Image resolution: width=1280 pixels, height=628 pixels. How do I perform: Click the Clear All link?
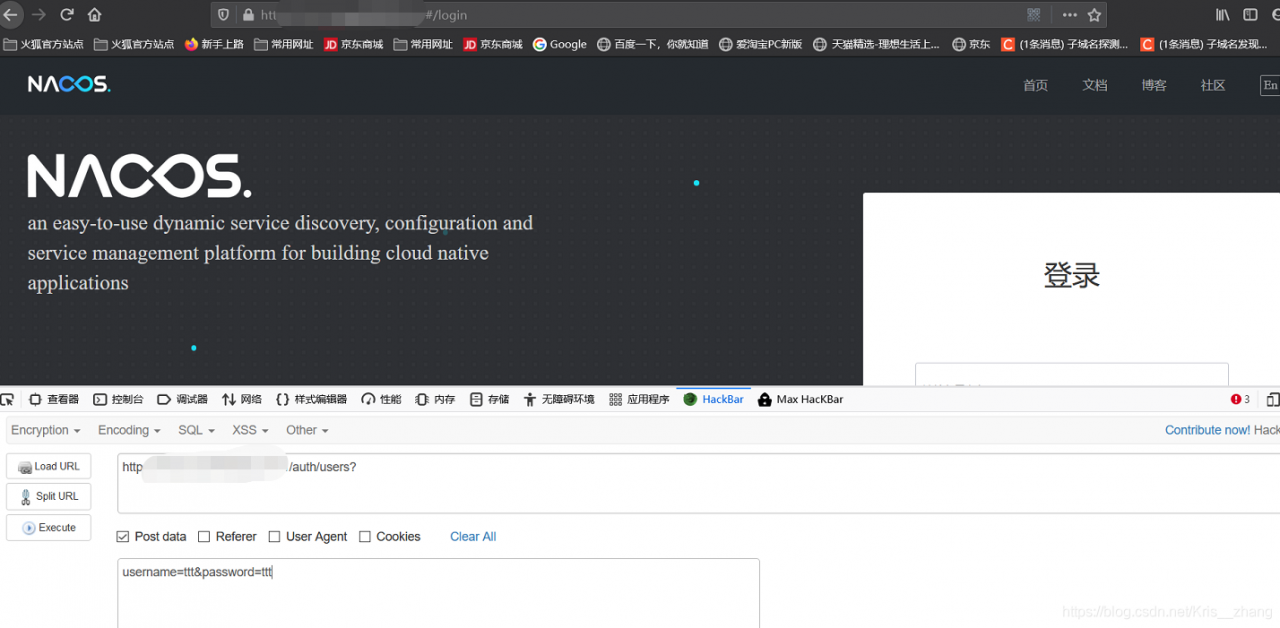473,537
